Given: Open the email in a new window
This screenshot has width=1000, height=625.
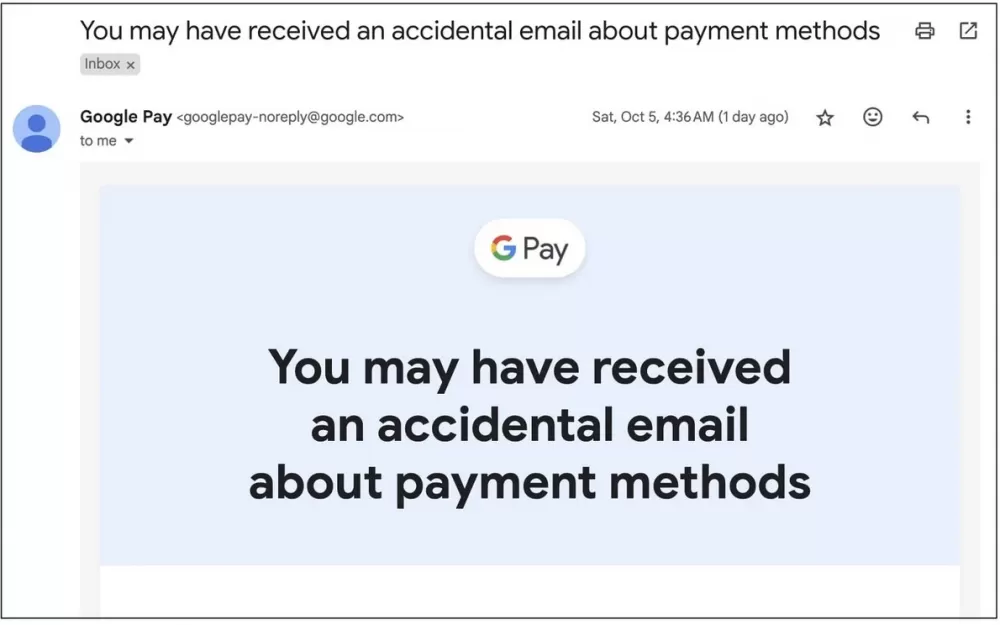Looking at the screenshot, I should point(968,31).
